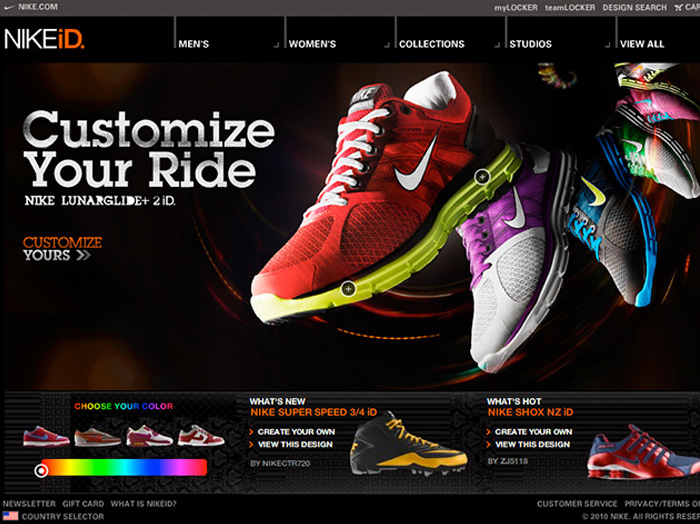Screen dimensions: 700x524
Task: Click View This Design under Nike Shox NZ
Action: click(533, 444)
